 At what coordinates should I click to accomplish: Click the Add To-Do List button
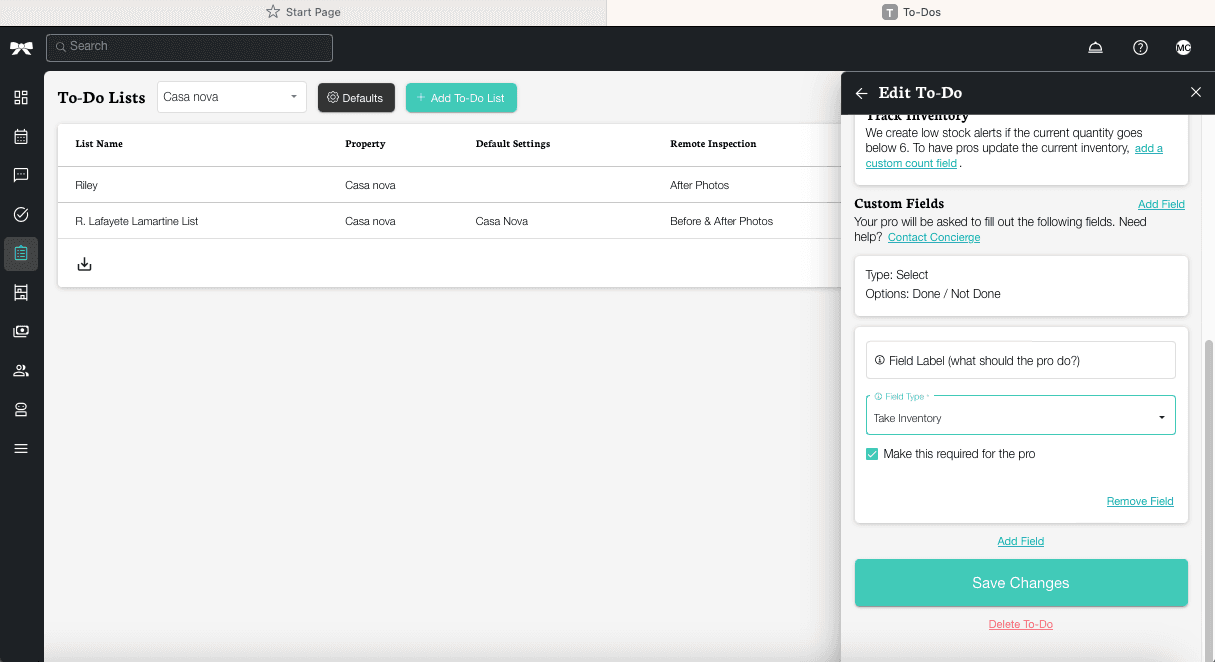(x=461, y=97)
